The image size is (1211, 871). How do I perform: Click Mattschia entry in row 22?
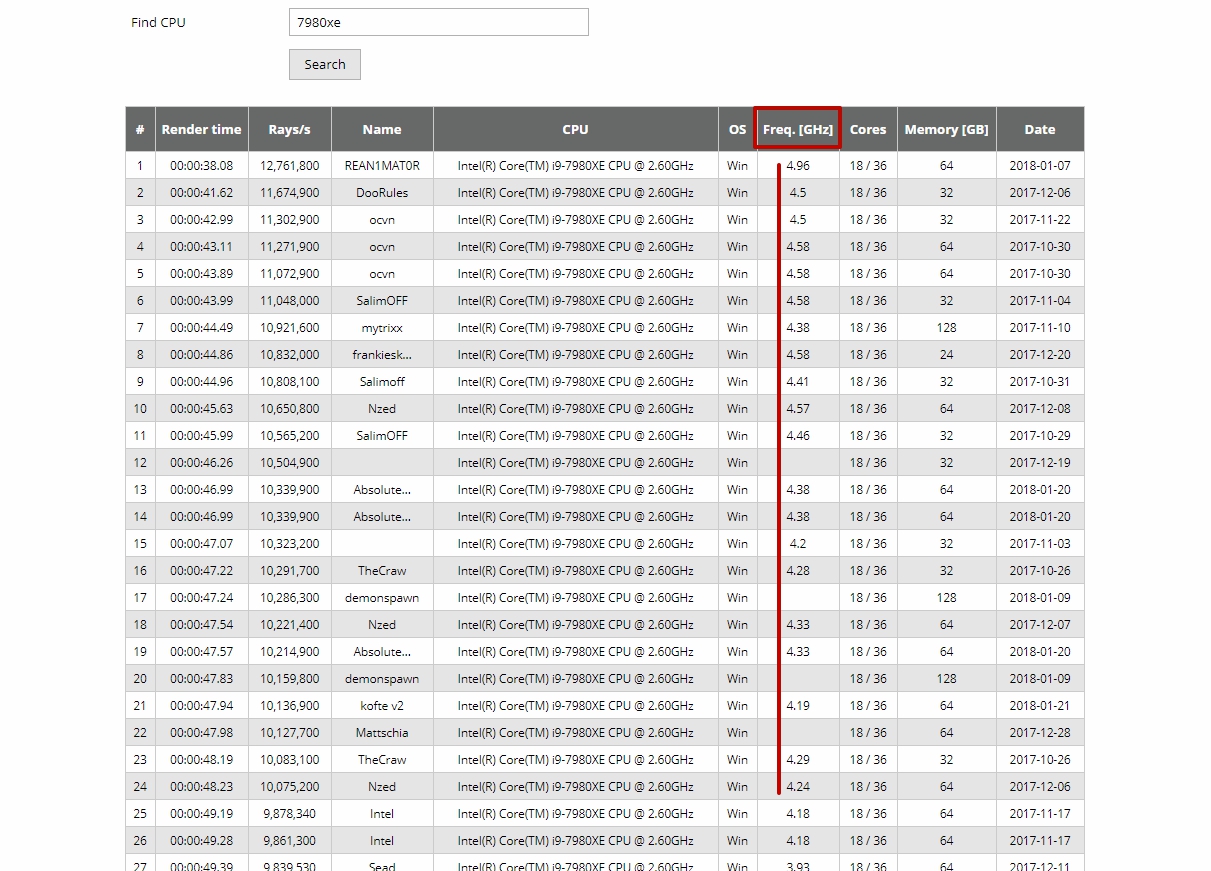pyautogui.click(x=382, y=733)
